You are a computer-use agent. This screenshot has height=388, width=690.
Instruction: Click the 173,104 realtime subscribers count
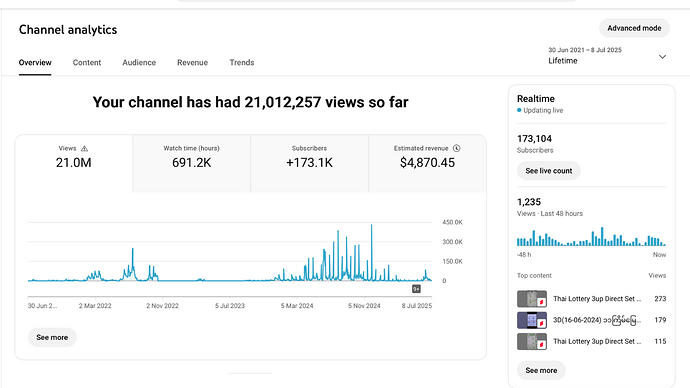click(x=534, y=139)
